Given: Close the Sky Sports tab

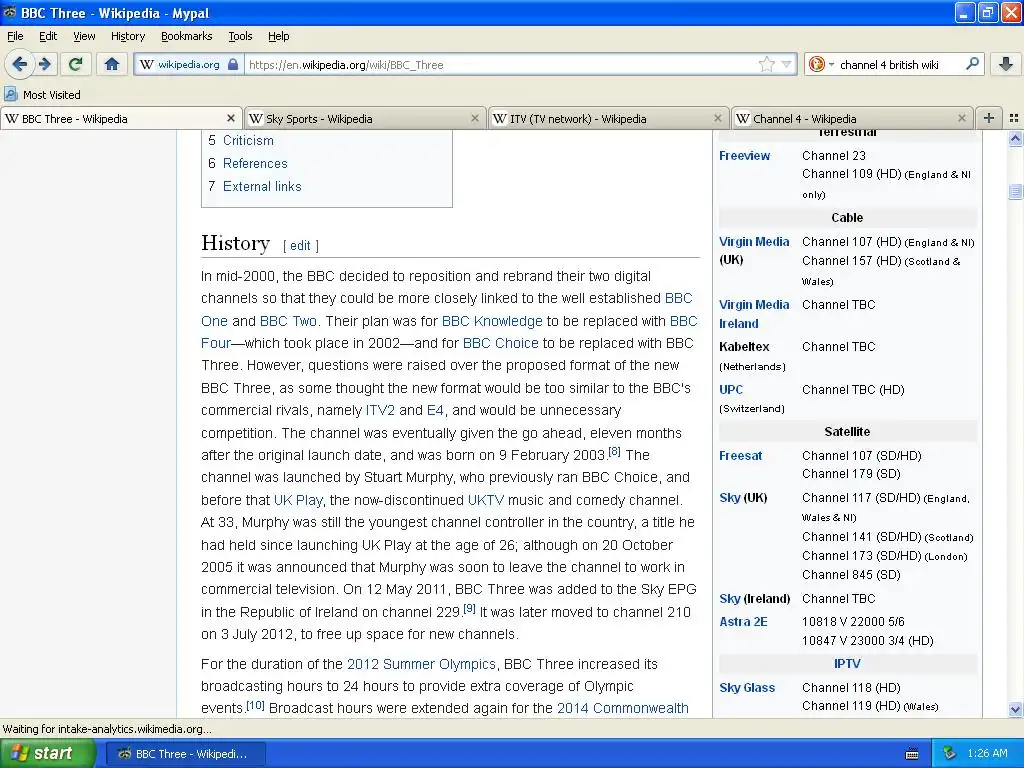Looking at the screenshot, I should (x=475, y=118).
